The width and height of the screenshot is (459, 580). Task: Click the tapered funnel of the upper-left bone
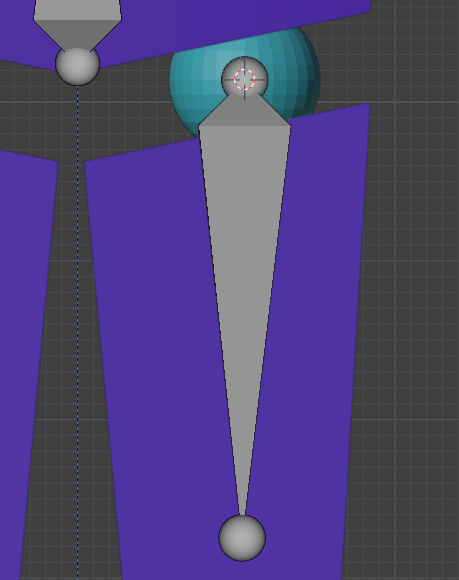click(x=77, y=34)
